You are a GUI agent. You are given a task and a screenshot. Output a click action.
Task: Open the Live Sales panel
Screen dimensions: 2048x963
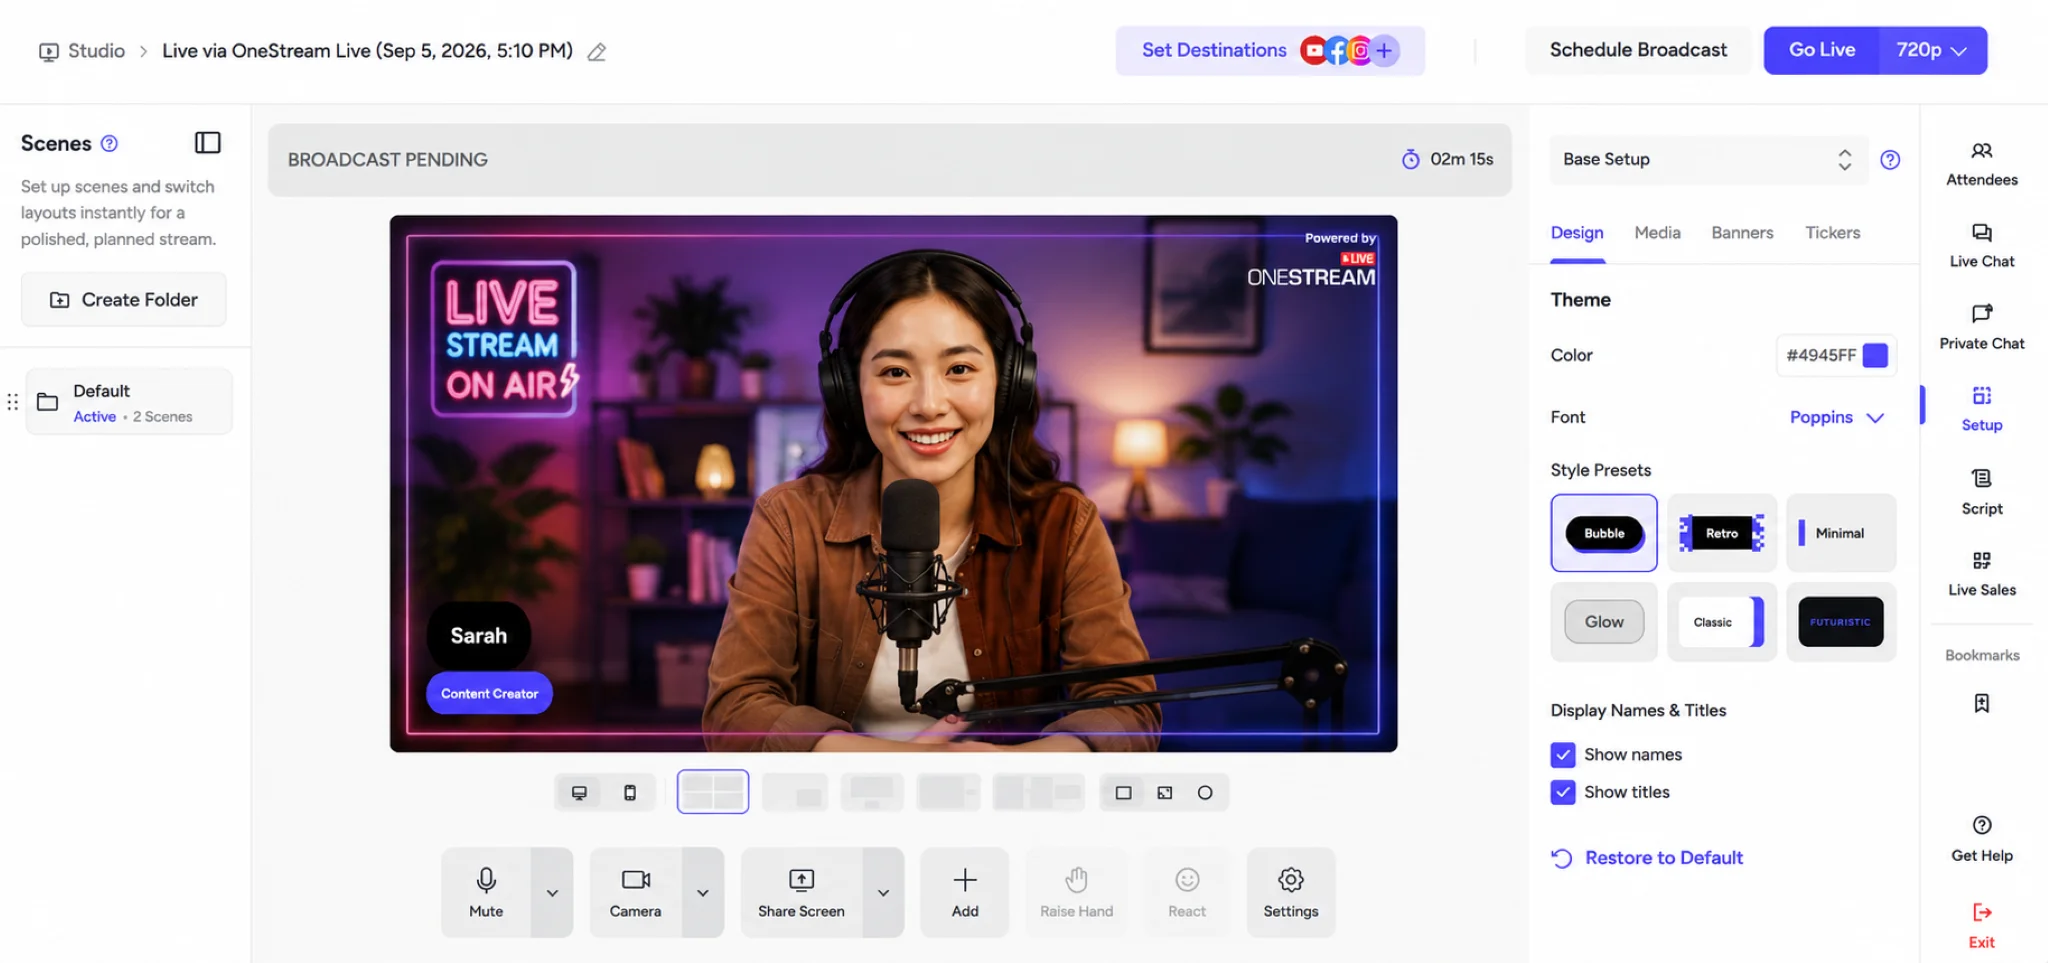tap(1981, 574)
